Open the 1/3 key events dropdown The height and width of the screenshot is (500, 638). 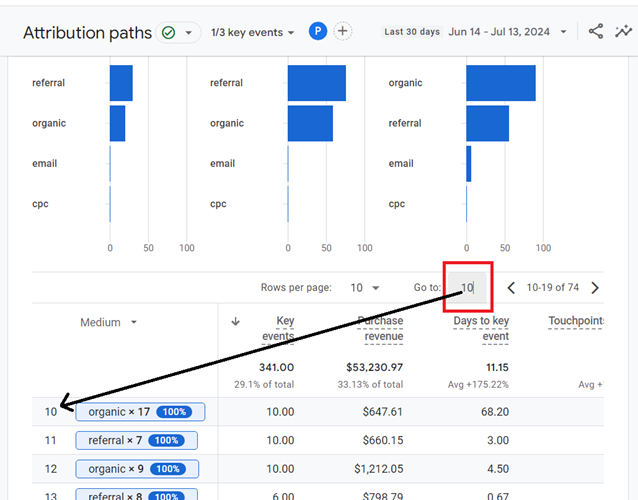point(252,33)
